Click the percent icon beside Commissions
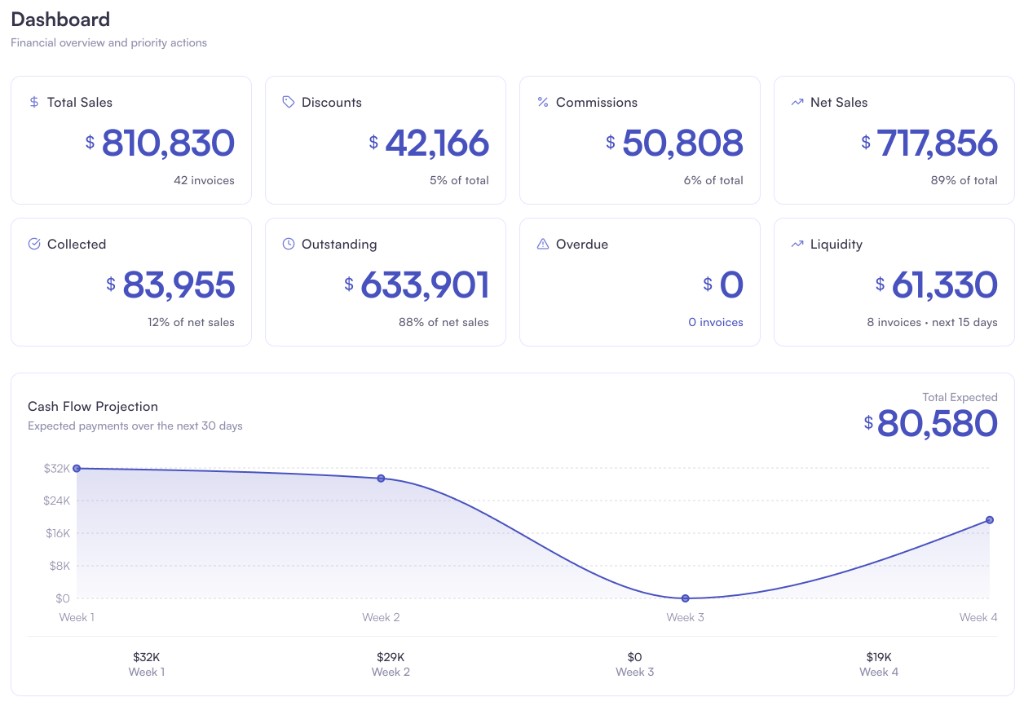1024x706 pixels. click(543, 102)
